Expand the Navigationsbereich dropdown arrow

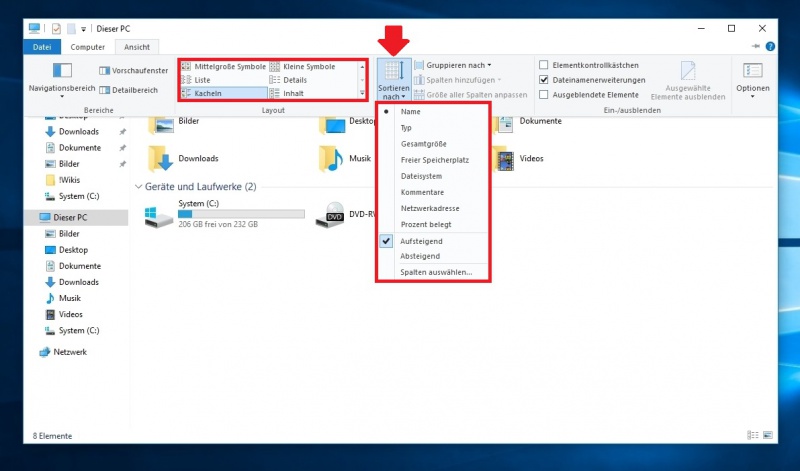coord(62,97)
